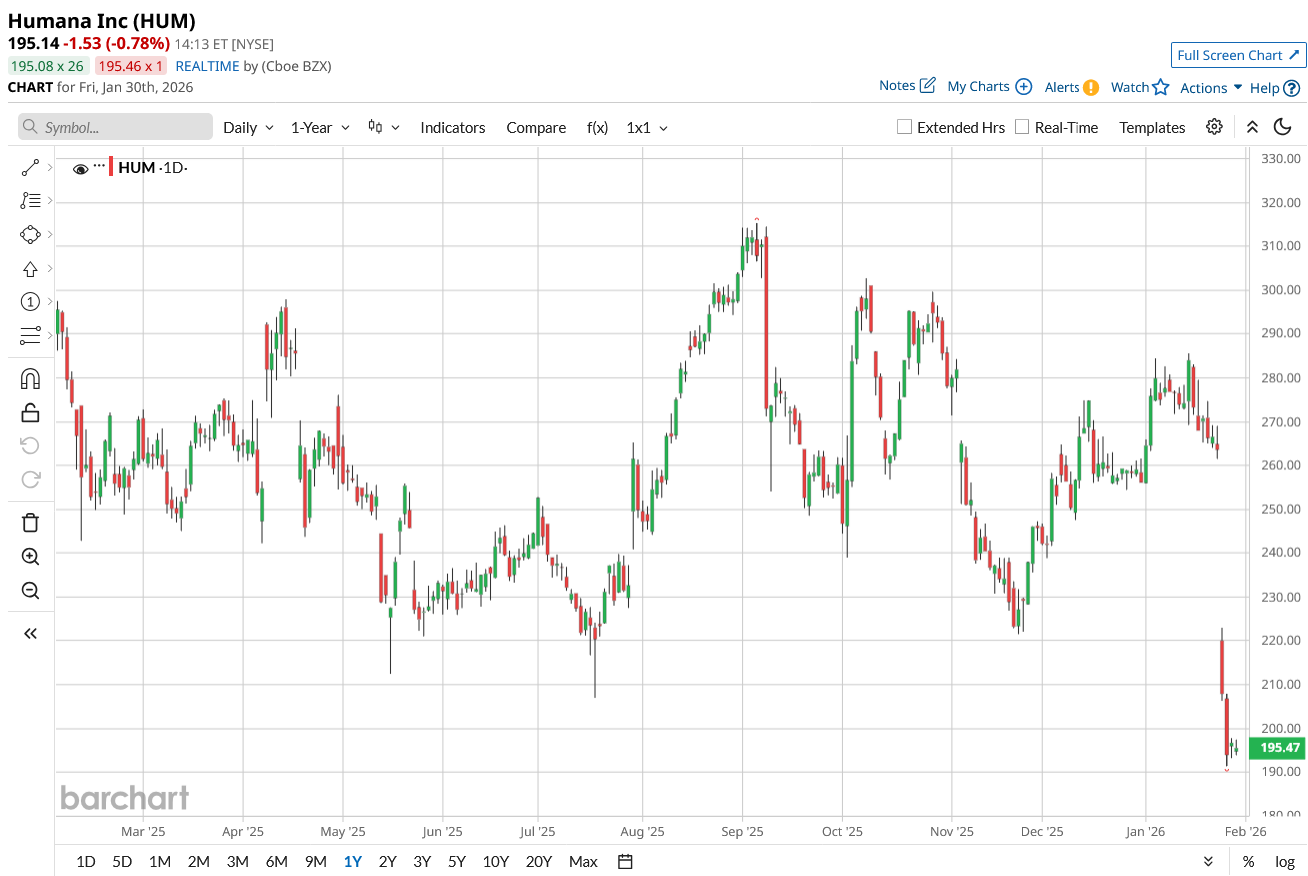Select the 6M time range
1308x876 pixels.
coord(276,861)
